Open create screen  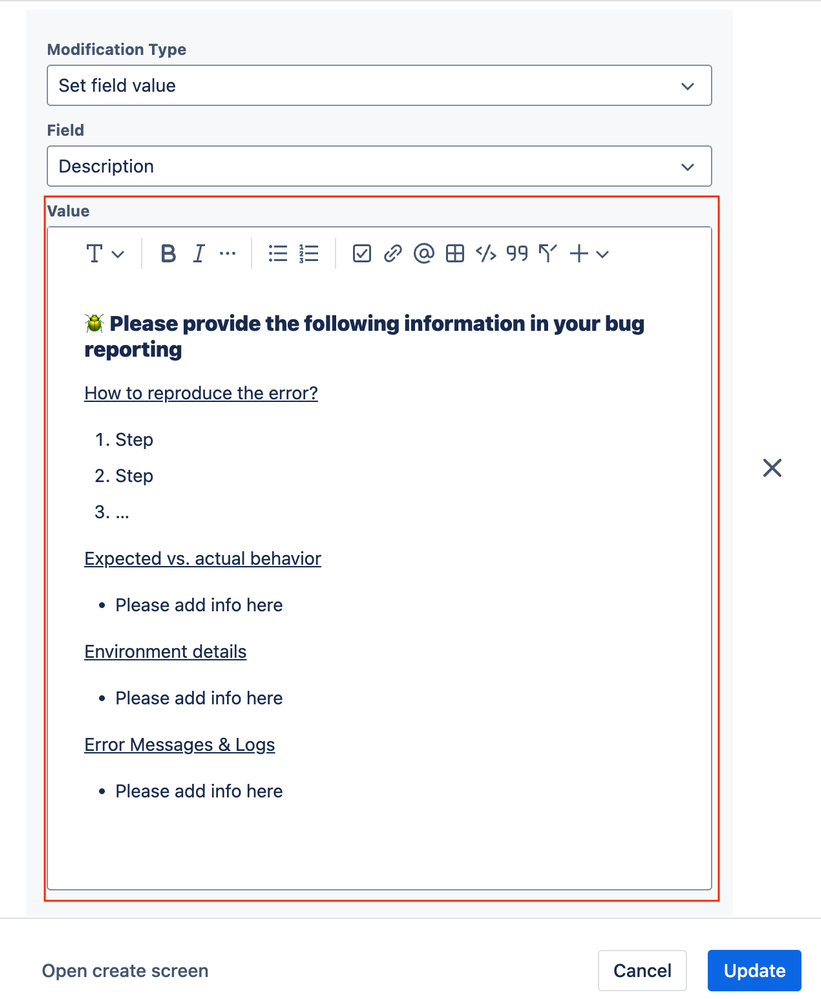point(124,970)
